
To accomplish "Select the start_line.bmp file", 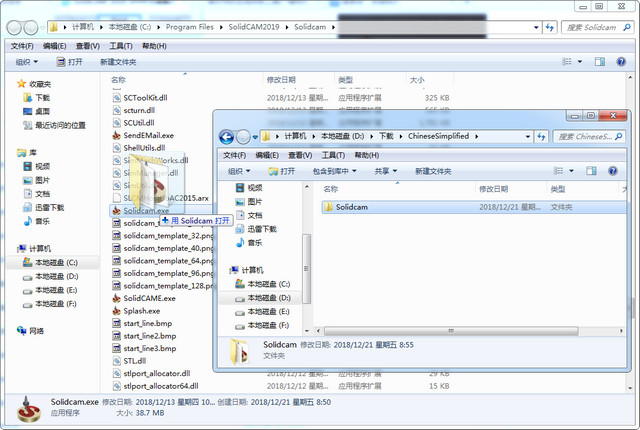I will (x=142, y=324).
